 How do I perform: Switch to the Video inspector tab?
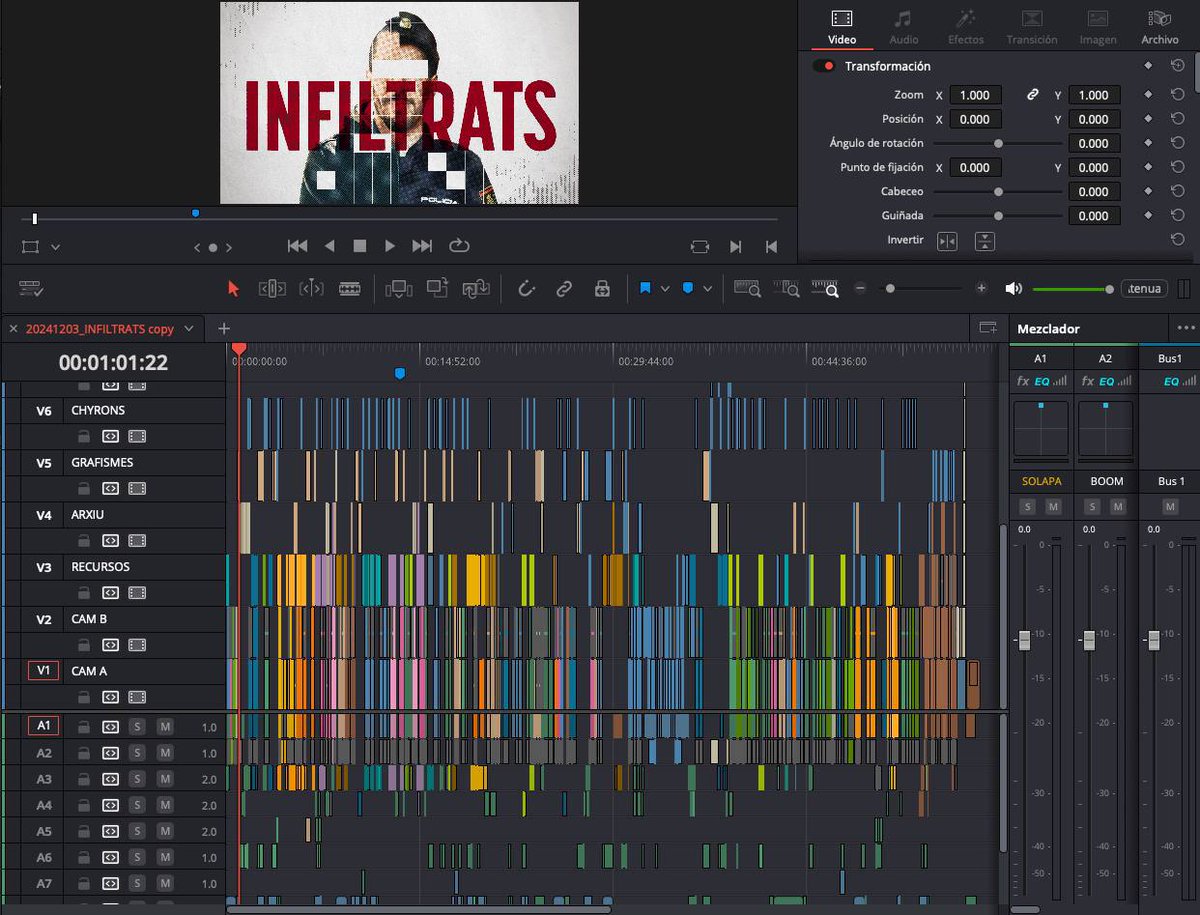pyautogui.click(x=842, y=27)
